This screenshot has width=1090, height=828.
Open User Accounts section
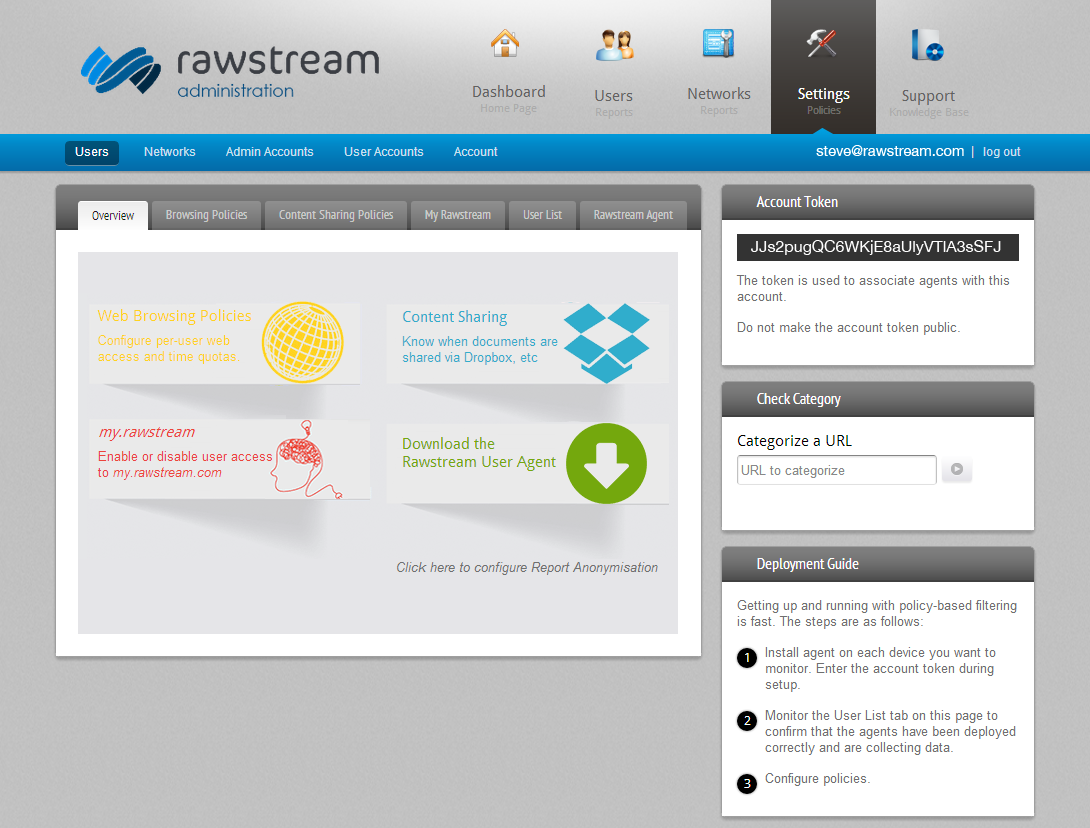[x=384, y=152]
